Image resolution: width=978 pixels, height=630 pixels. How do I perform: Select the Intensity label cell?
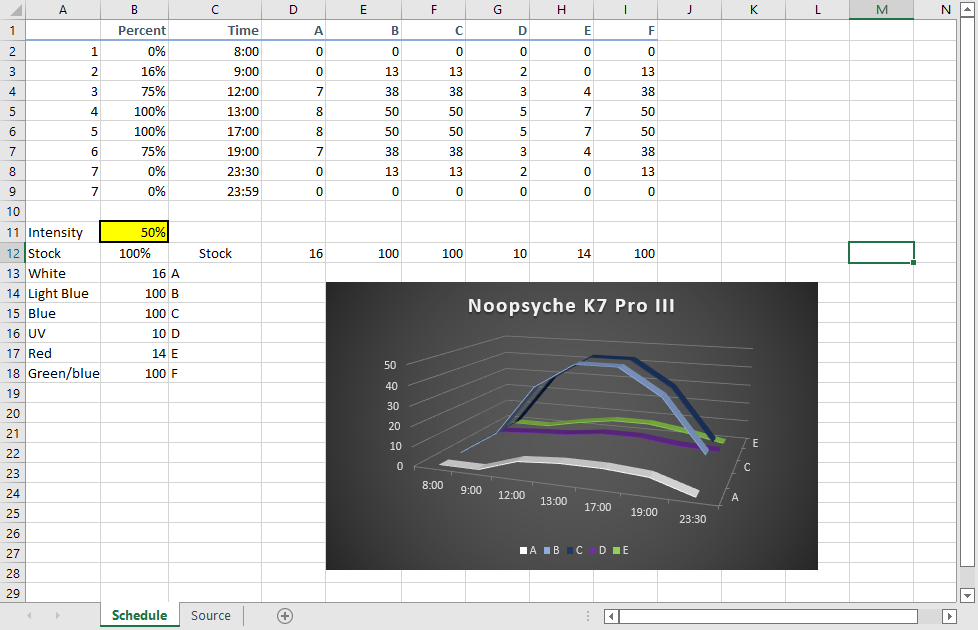[63, 232]
